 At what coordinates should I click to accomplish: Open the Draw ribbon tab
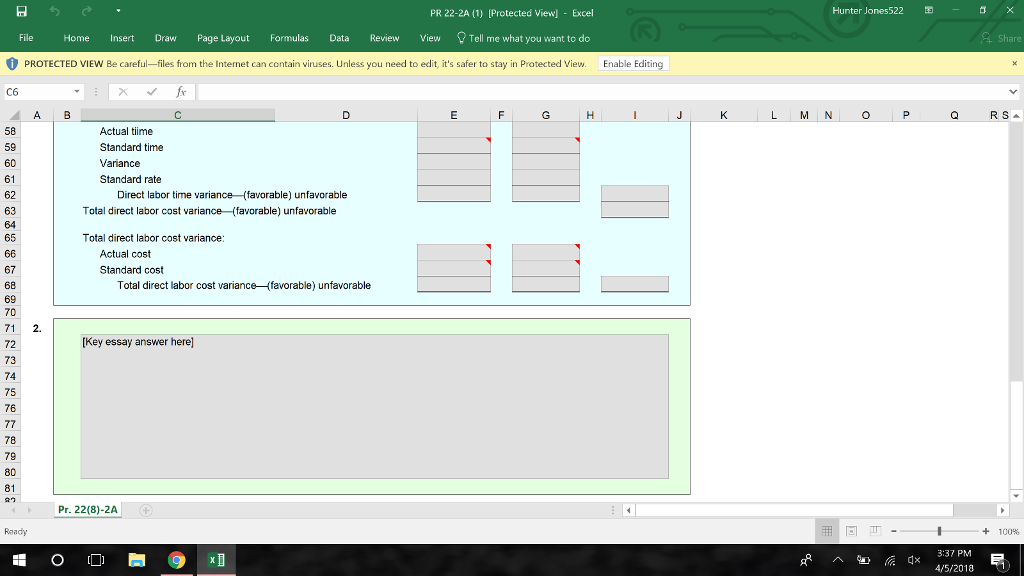tap(165, 38)
